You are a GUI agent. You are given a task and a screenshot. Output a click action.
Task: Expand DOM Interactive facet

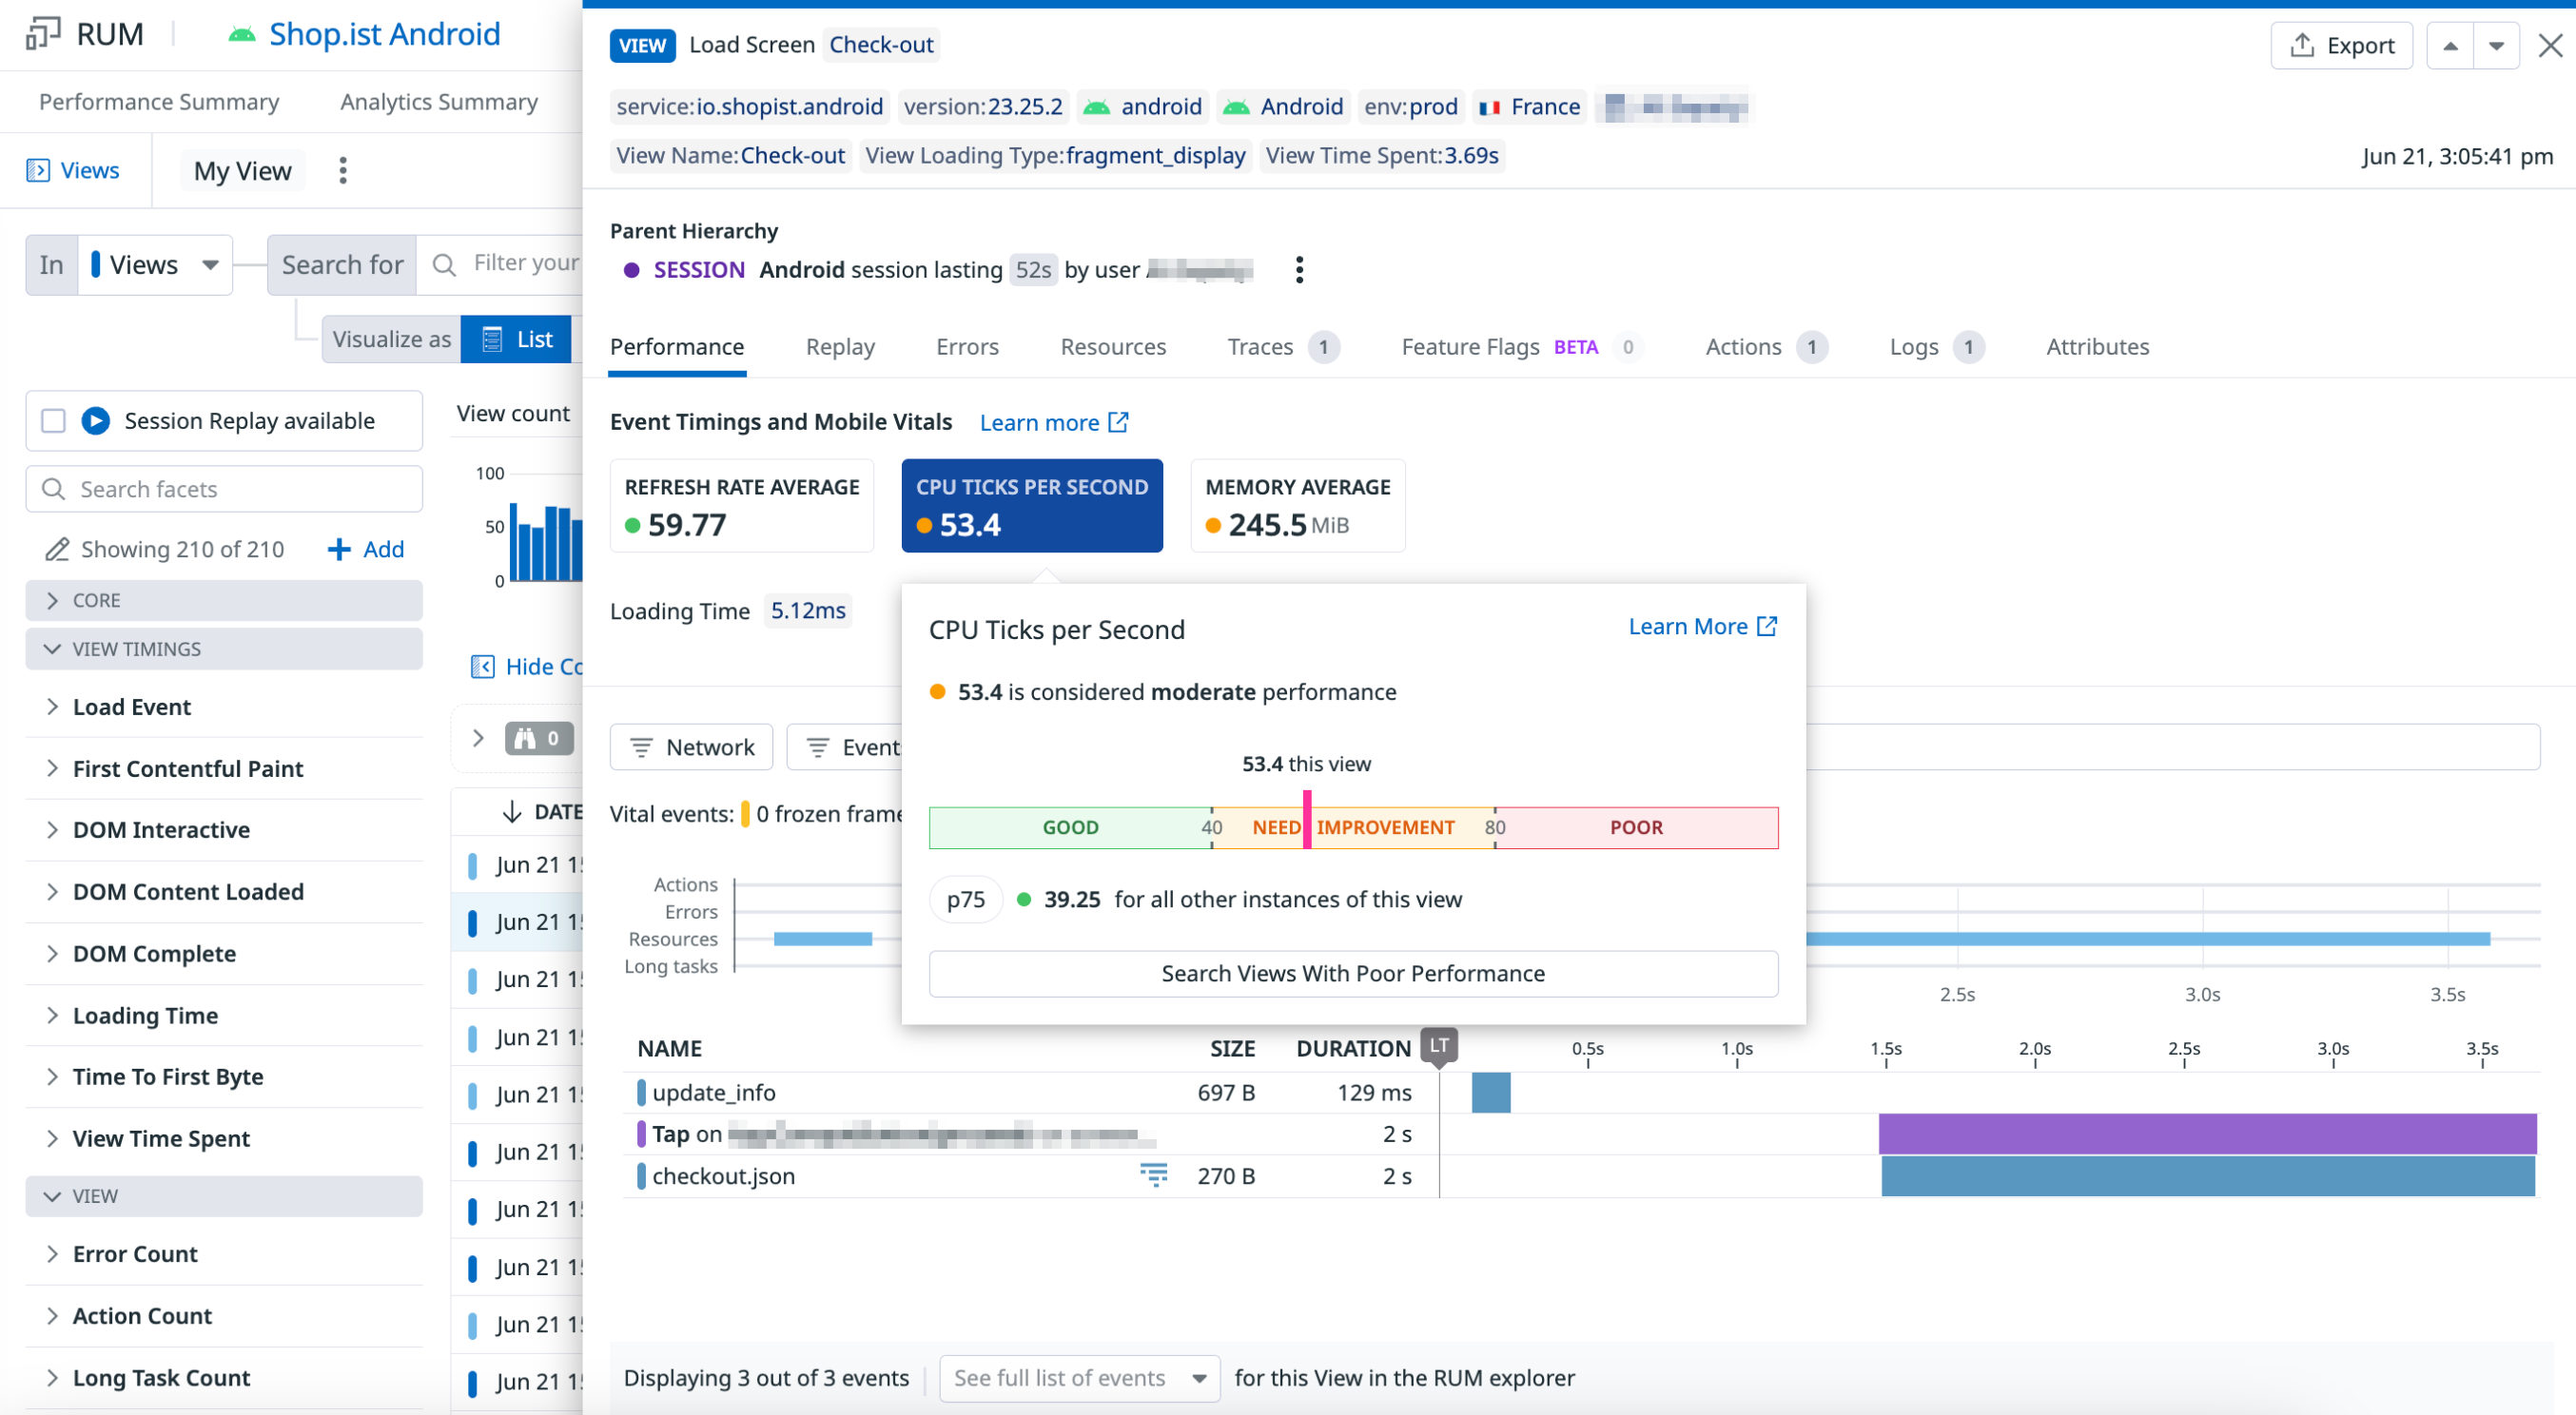pos(224,830)
